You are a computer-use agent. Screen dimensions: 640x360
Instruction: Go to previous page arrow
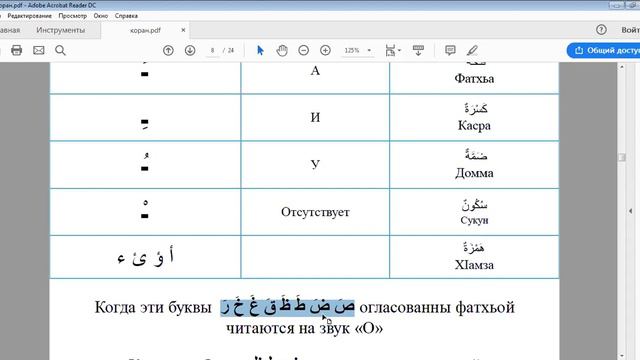click(168, 50)
